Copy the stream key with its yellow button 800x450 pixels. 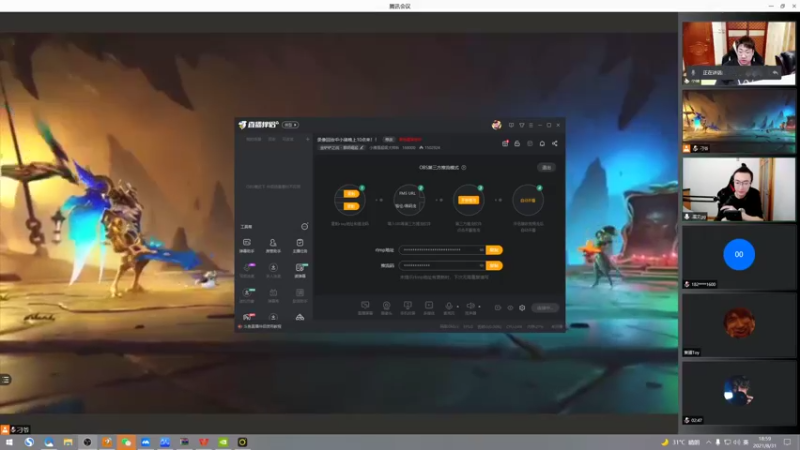[494, 266]
